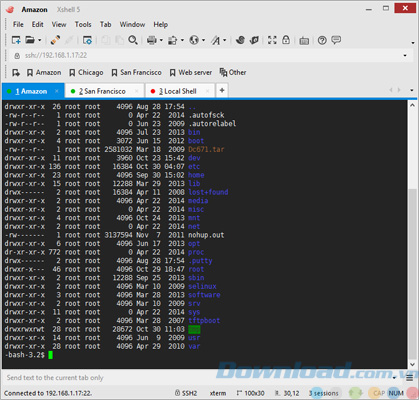Click the Lock screen padlock icon

tap(286, 40)
